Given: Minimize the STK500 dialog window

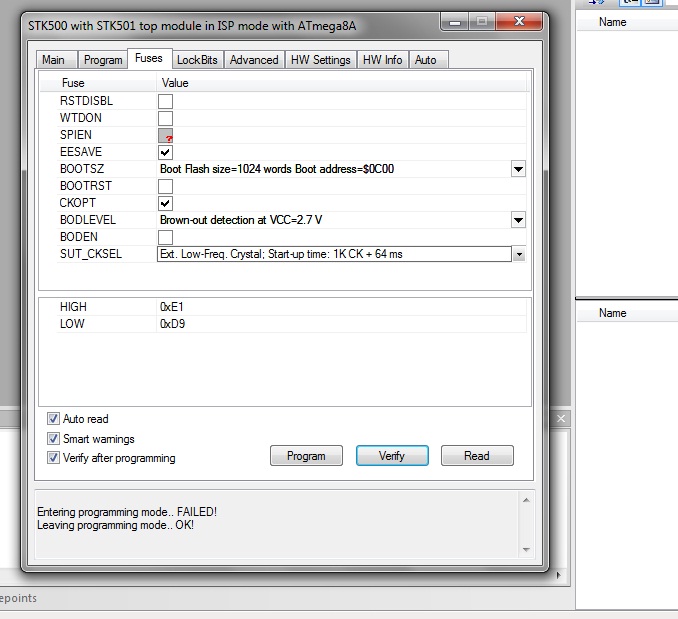Looking at the screenshot, I should [455, 21].
